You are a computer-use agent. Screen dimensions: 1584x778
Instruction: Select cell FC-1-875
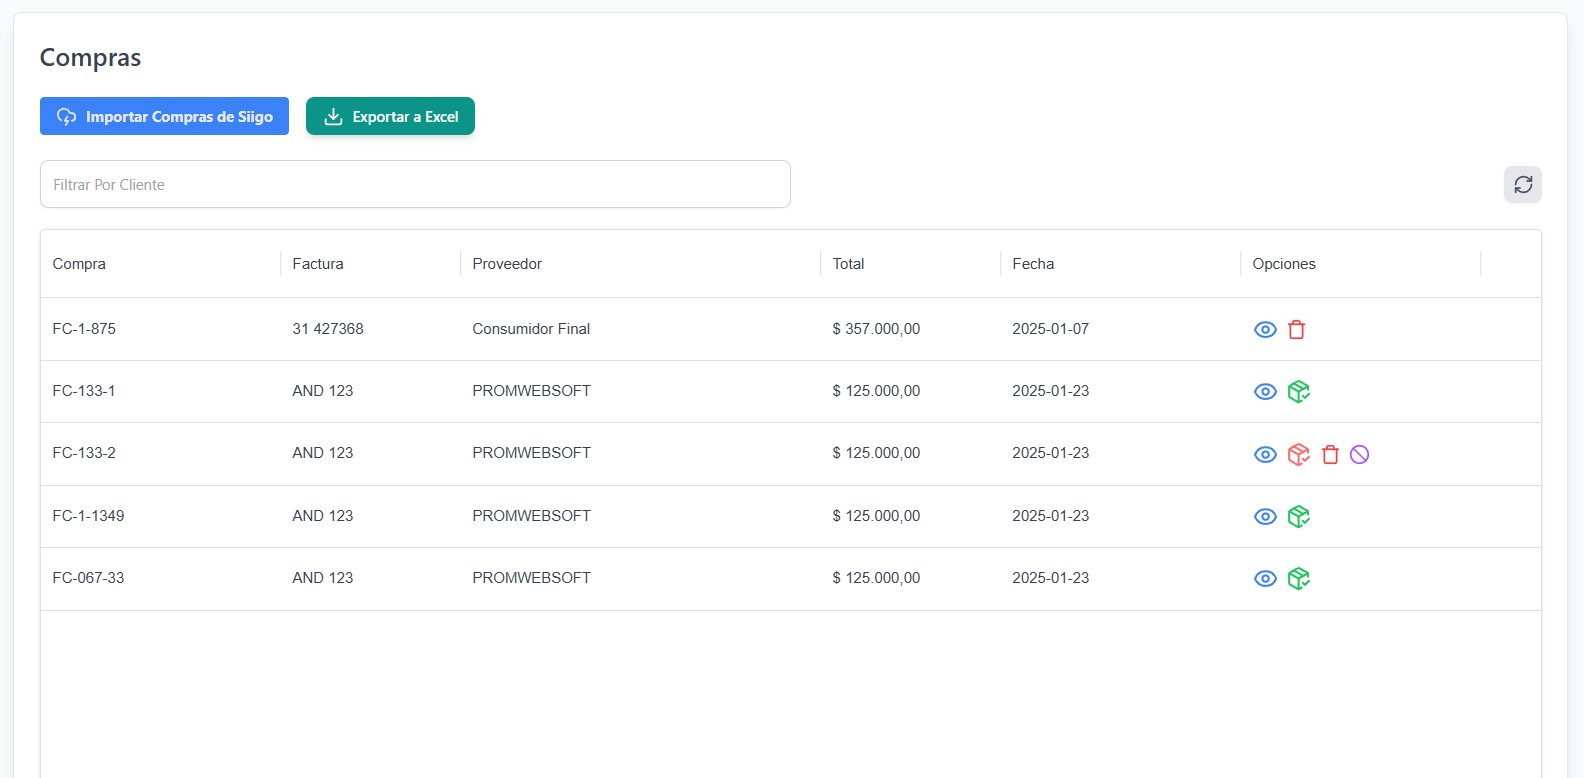pyautogui.click(x=84, y=329)
